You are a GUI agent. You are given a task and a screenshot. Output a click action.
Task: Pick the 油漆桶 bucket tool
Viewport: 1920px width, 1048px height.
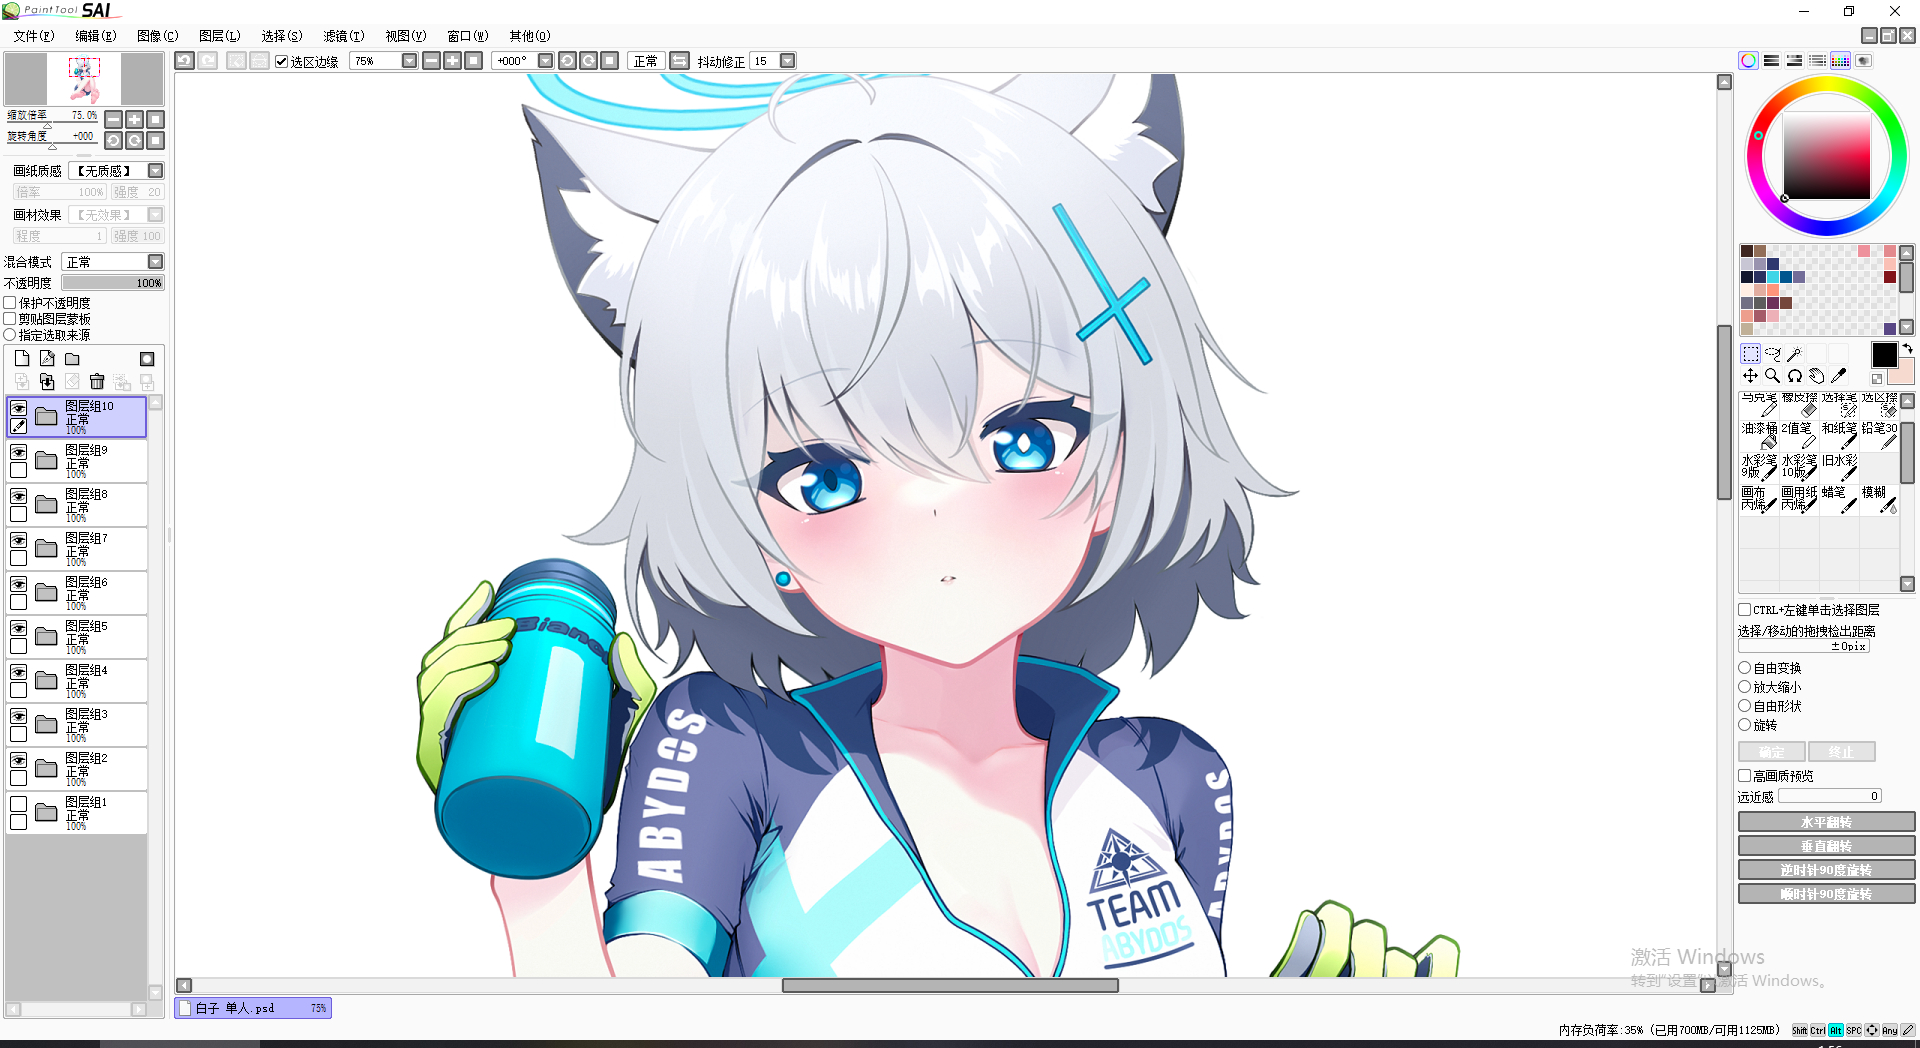point(1759,435)
